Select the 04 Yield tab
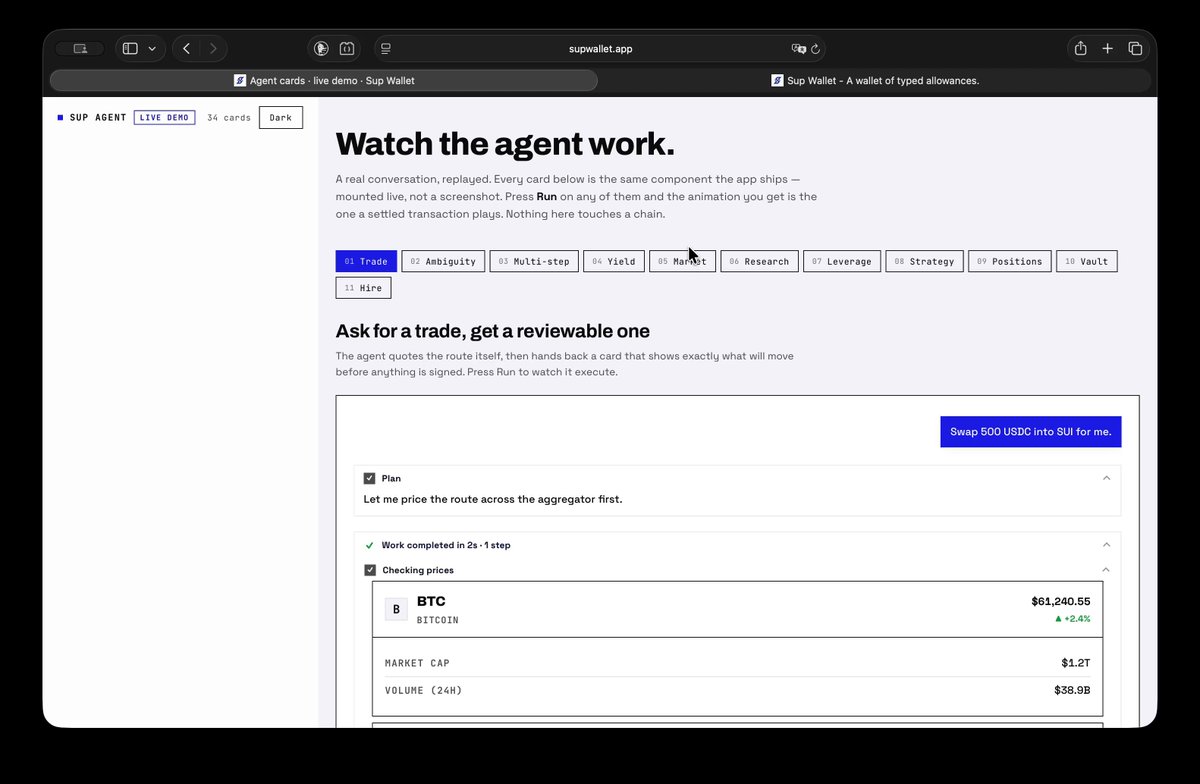This screenshot has width=1200, height=784. (x=614, y=261)
